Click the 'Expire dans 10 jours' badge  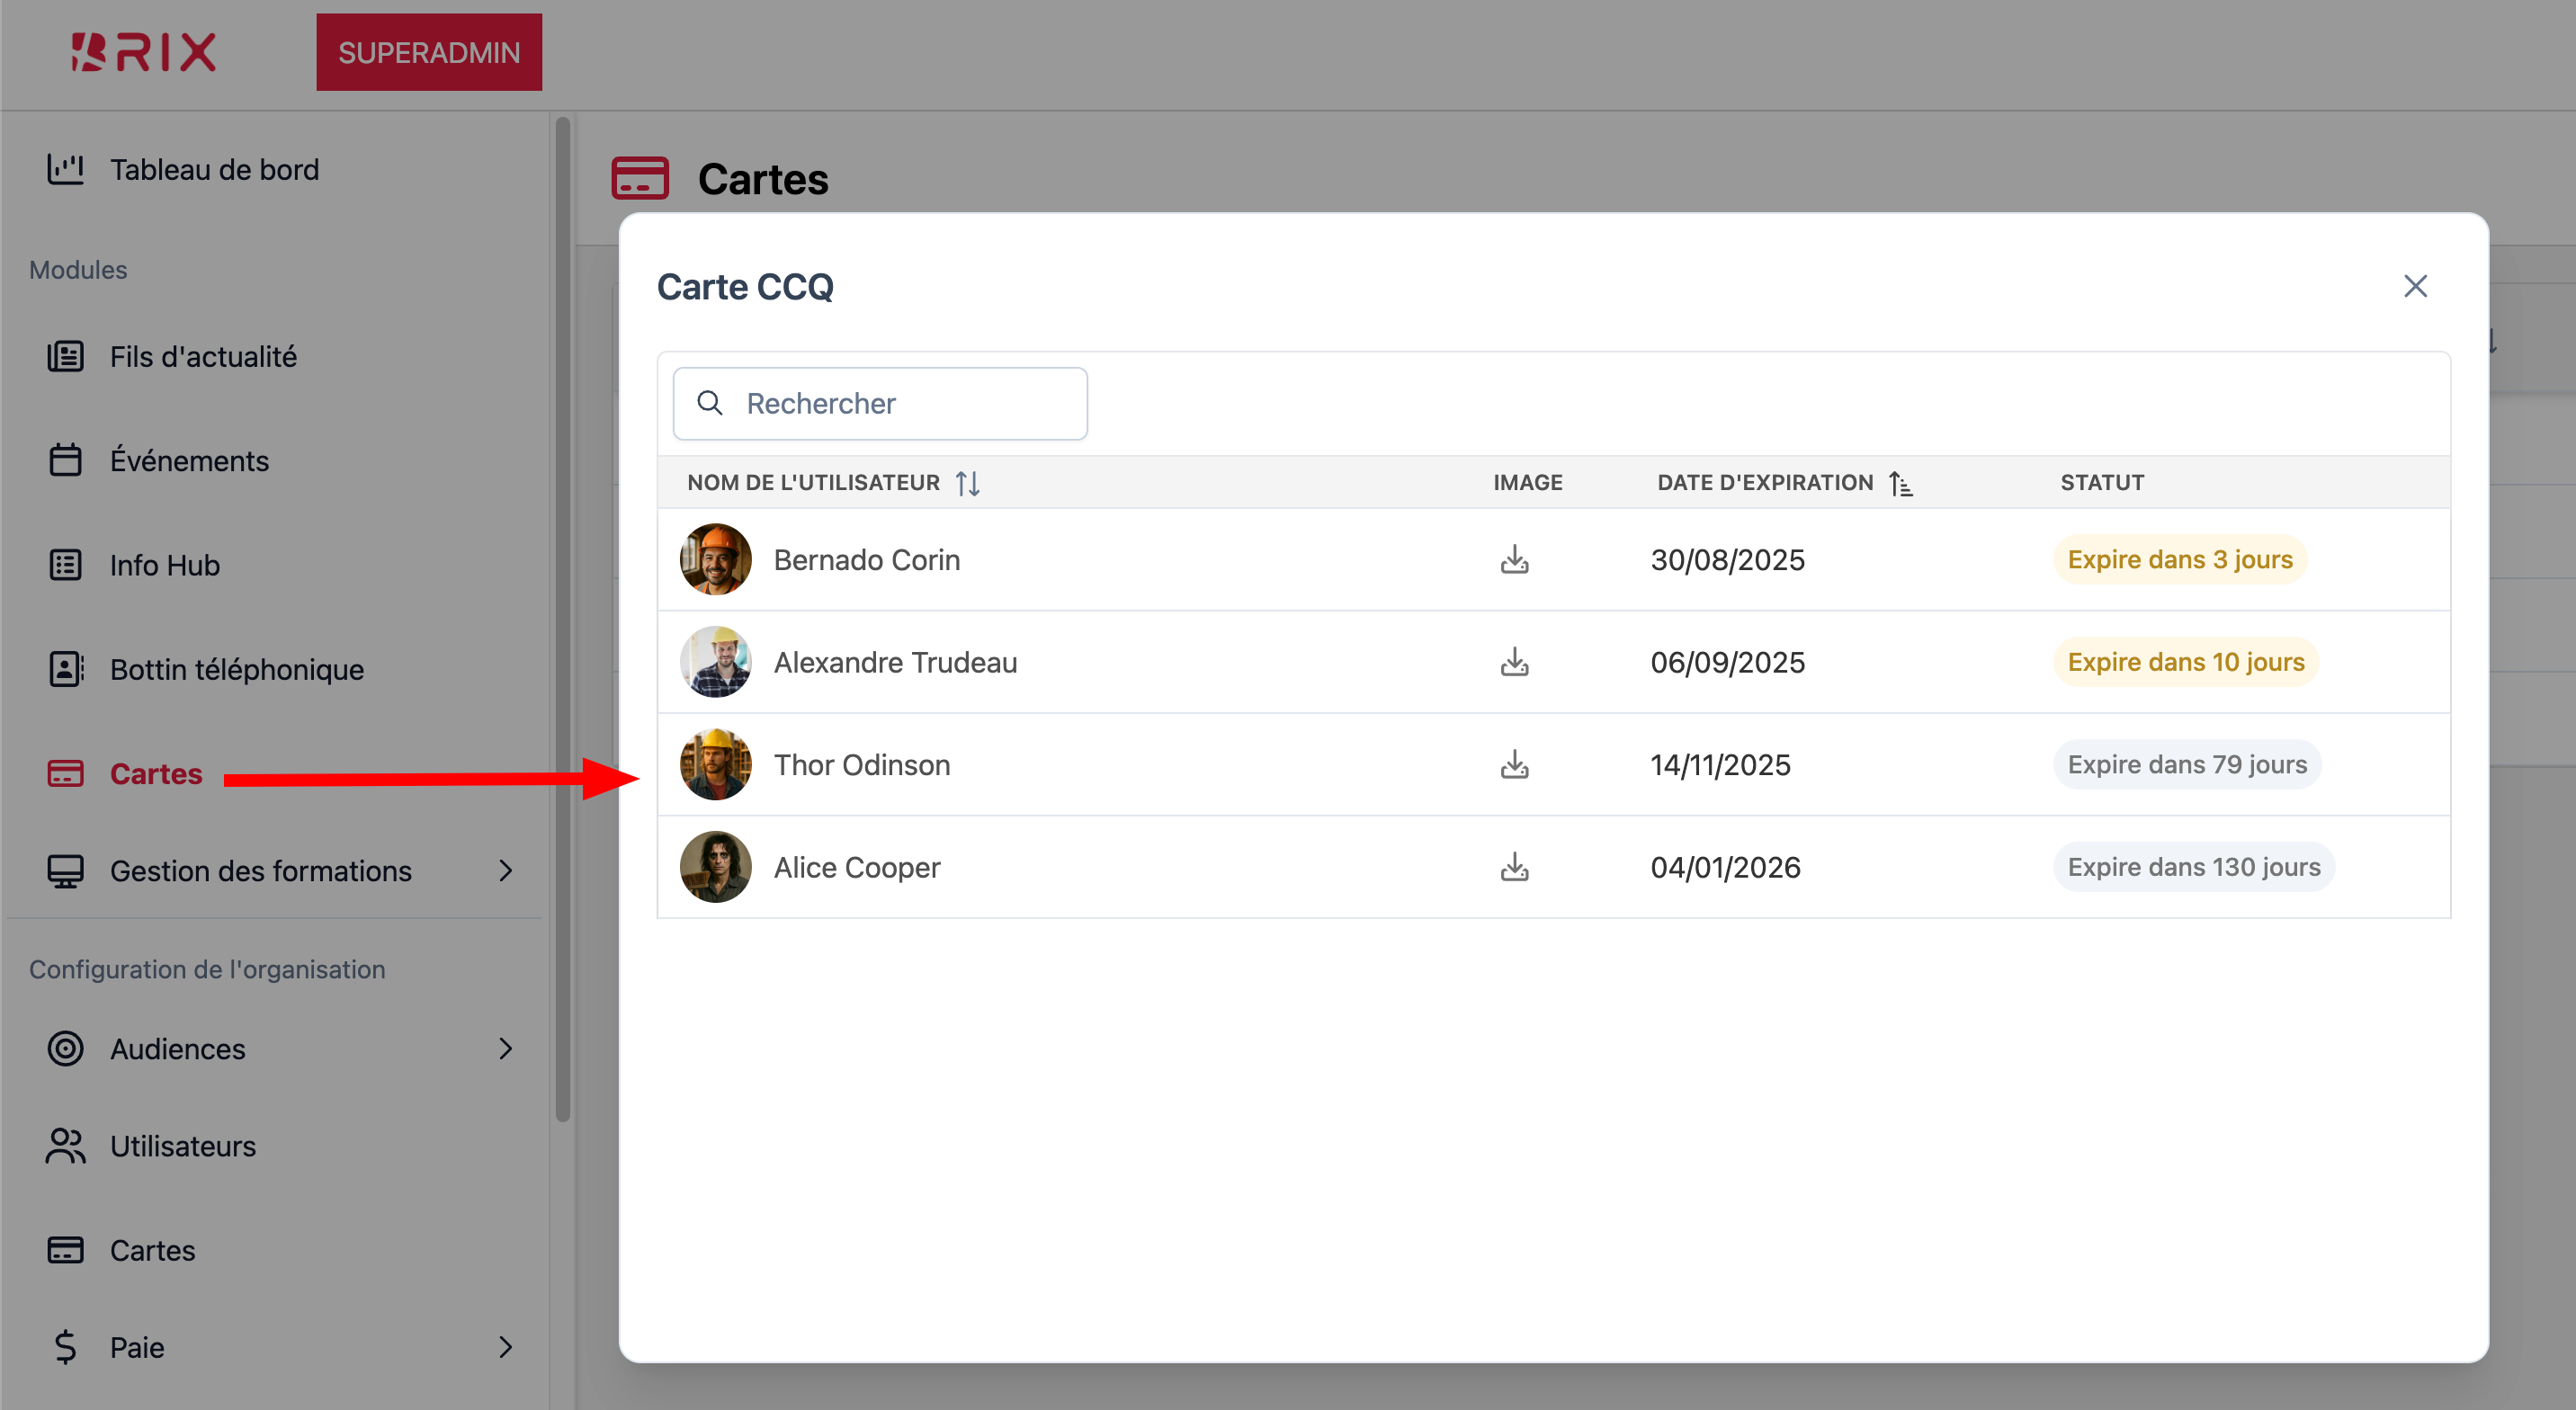[x=2186, y=662]
